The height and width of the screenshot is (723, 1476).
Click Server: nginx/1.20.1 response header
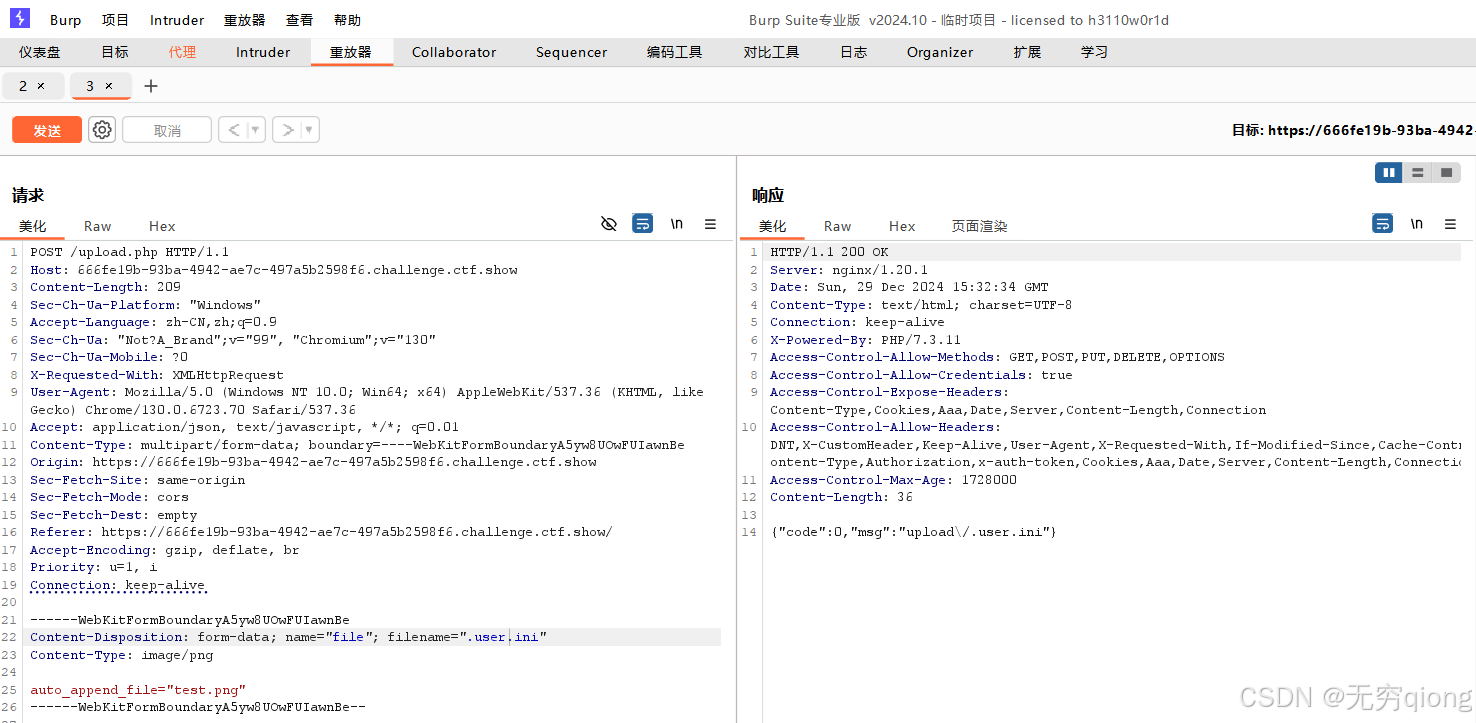point(849,270)
